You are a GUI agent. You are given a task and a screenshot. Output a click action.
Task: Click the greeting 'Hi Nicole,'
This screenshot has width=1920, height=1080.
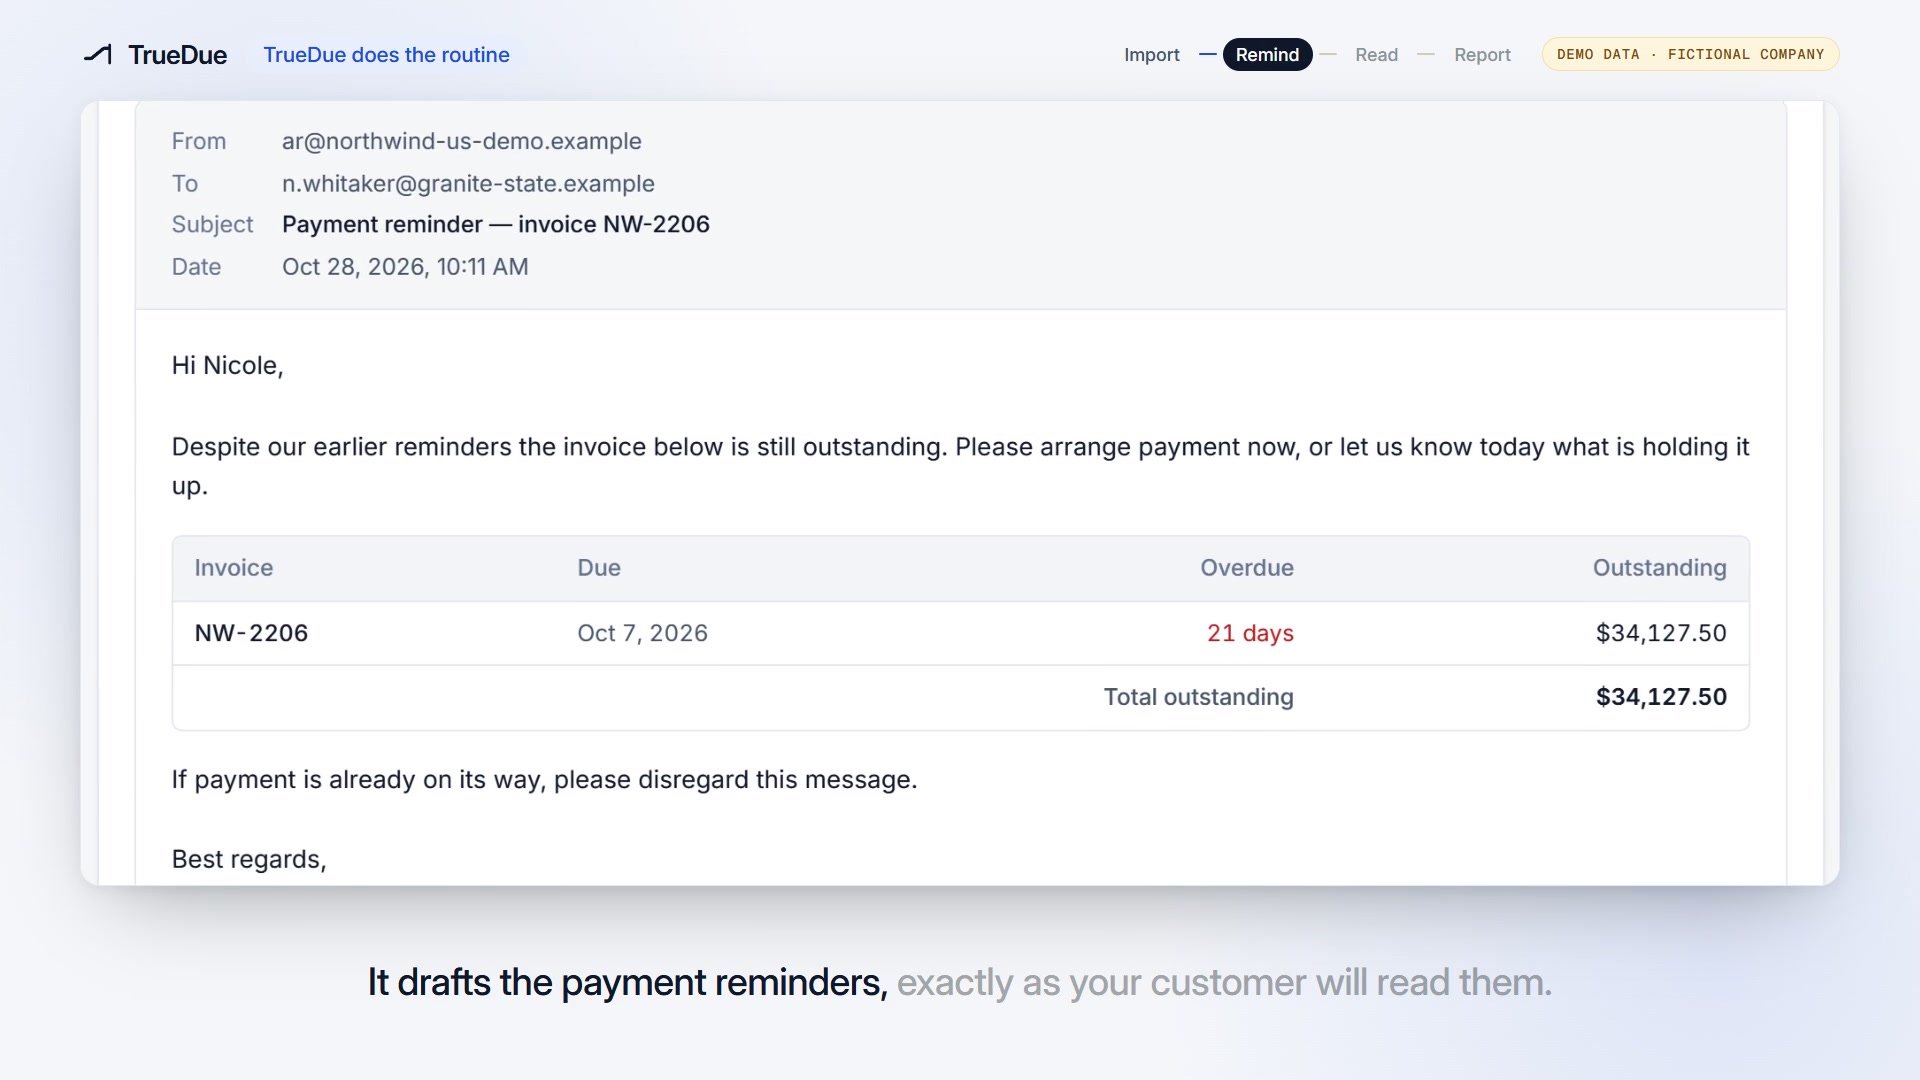click(x=227, y=365)
